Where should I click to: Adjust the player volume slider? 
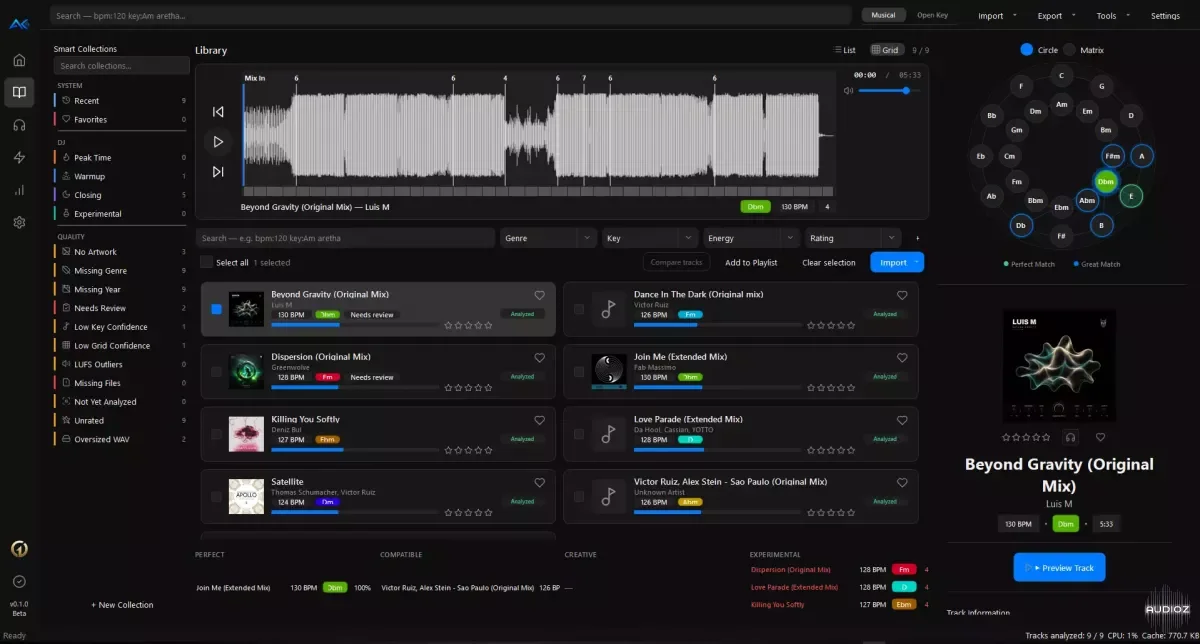pyautogui.click(x=889, y=90)
